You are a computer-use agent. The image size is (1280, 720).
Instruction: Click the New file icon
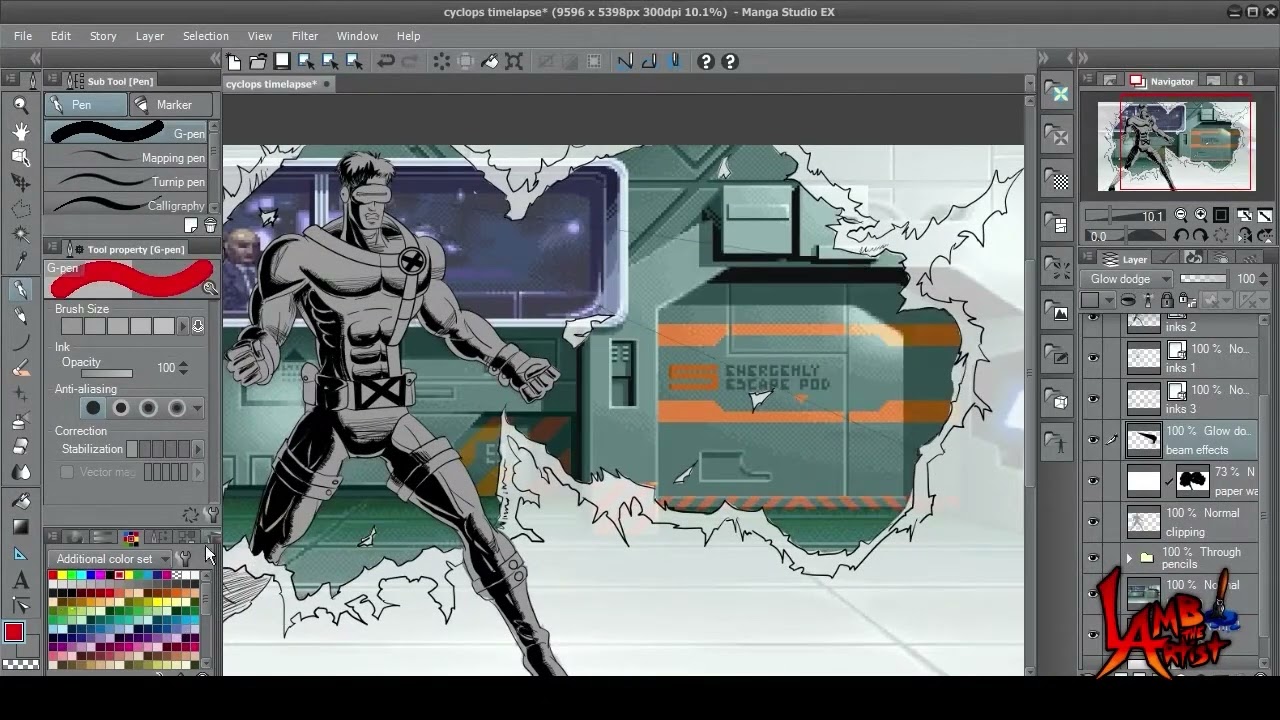point(234,62)
